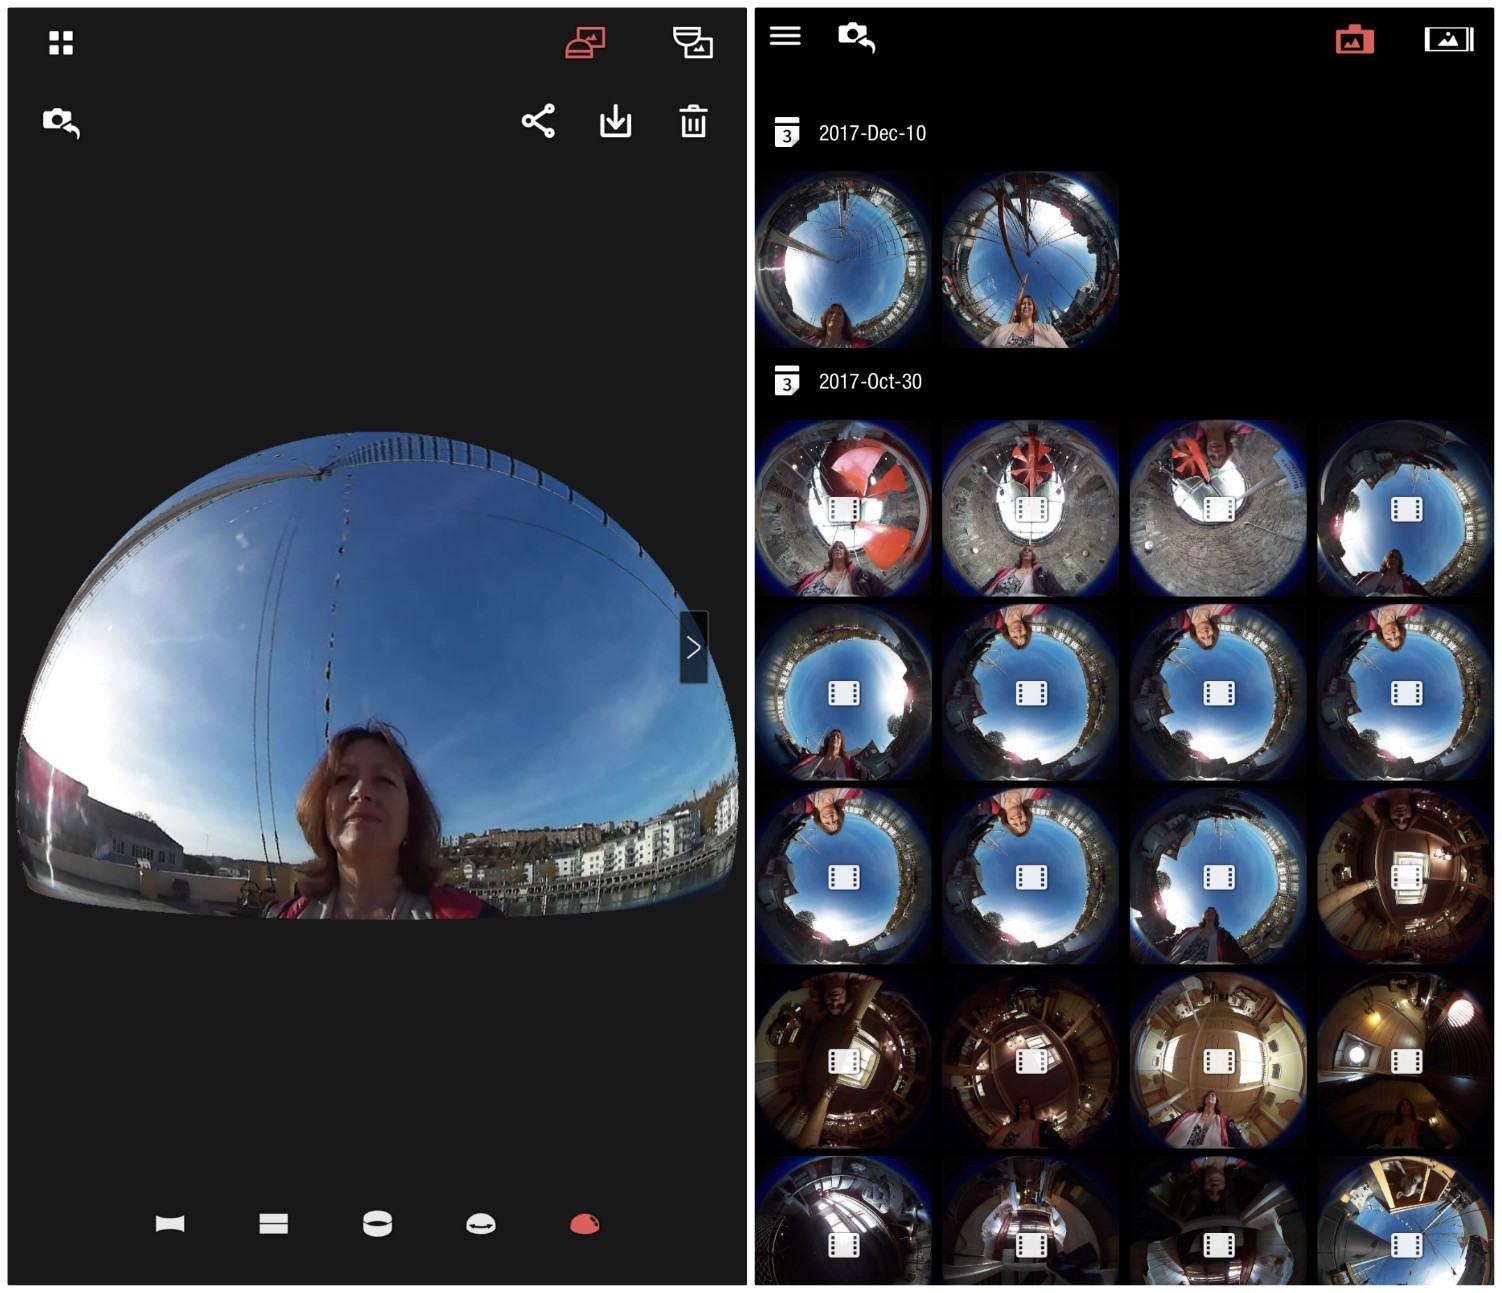Select the dome view mode
1502x1293 pixels.
pyautogui.click(x=481, y=1223)
